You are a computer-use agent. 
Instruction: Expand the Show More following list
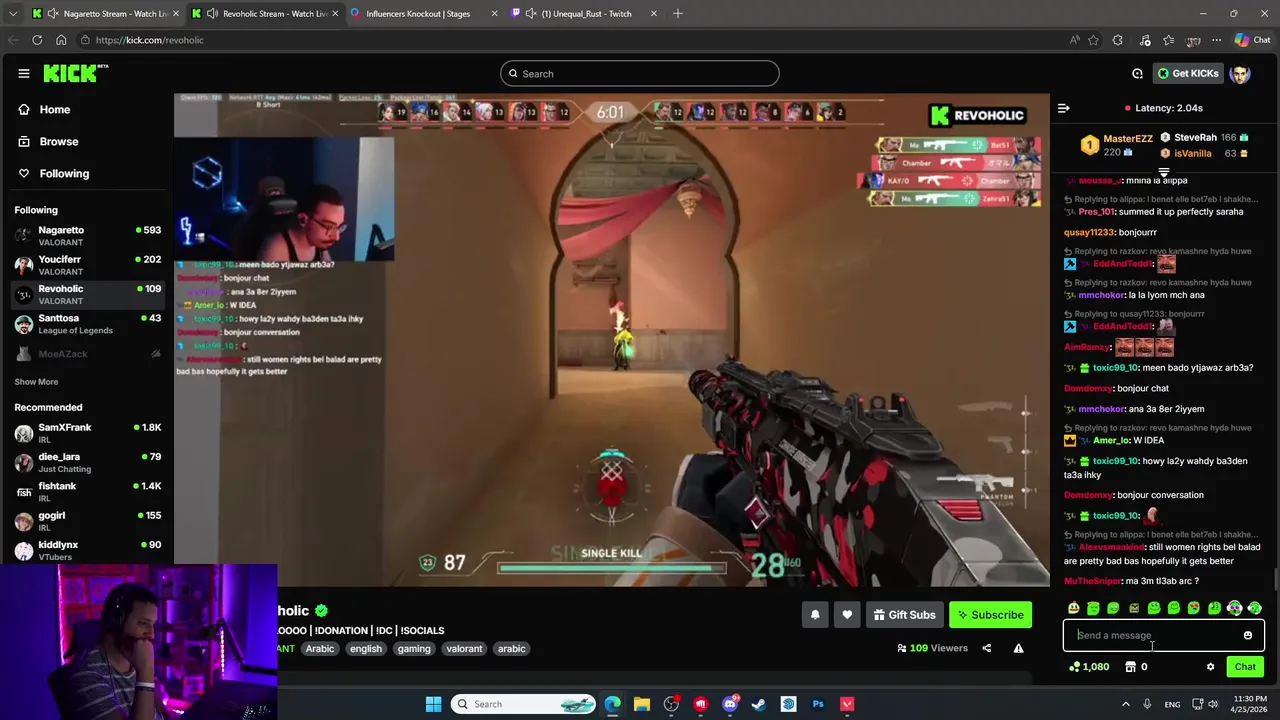coord(36,382)
